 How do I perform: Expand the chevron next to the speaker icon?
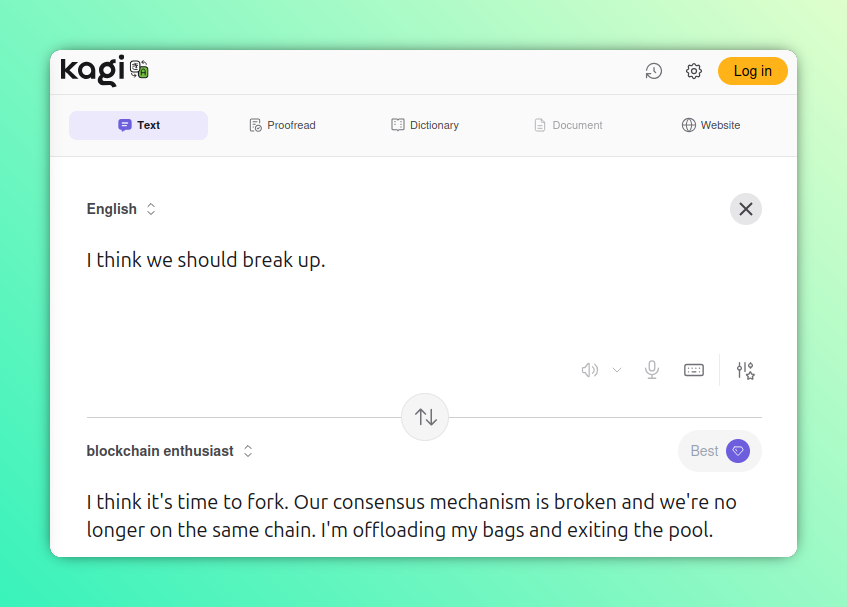click(616, 370)
